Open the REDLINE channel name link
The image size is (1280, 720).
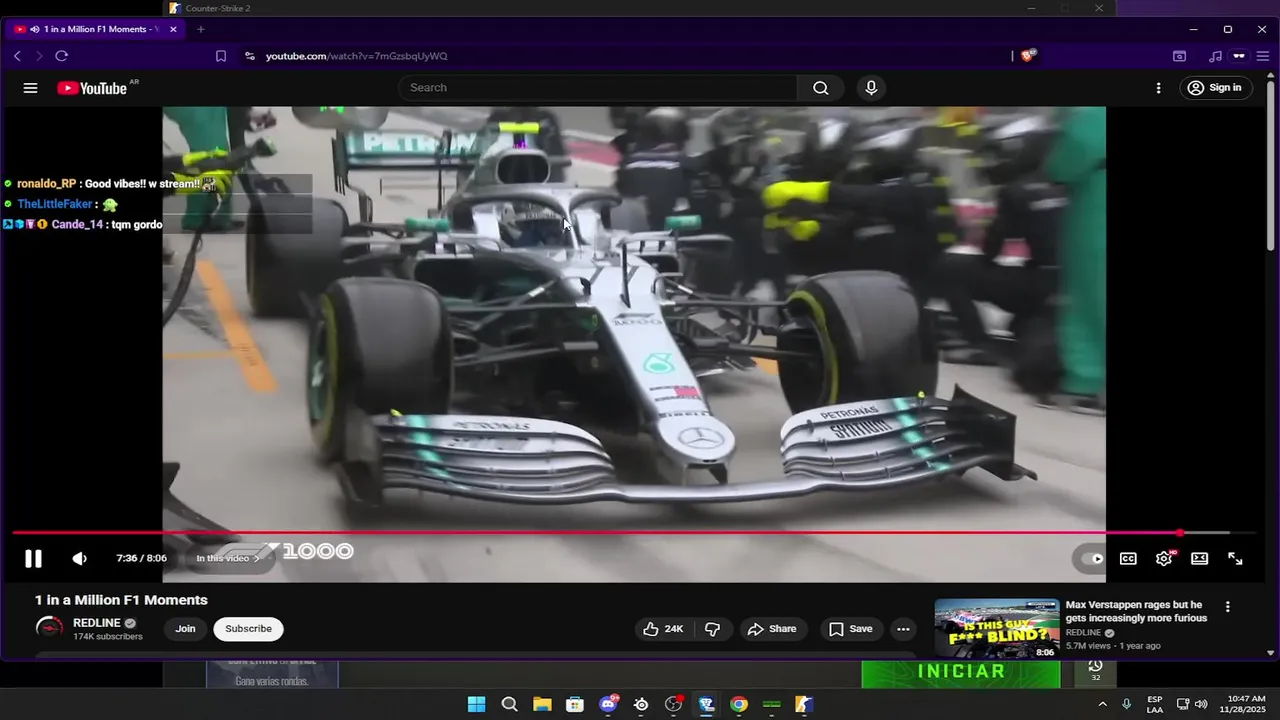click(97, 623)
